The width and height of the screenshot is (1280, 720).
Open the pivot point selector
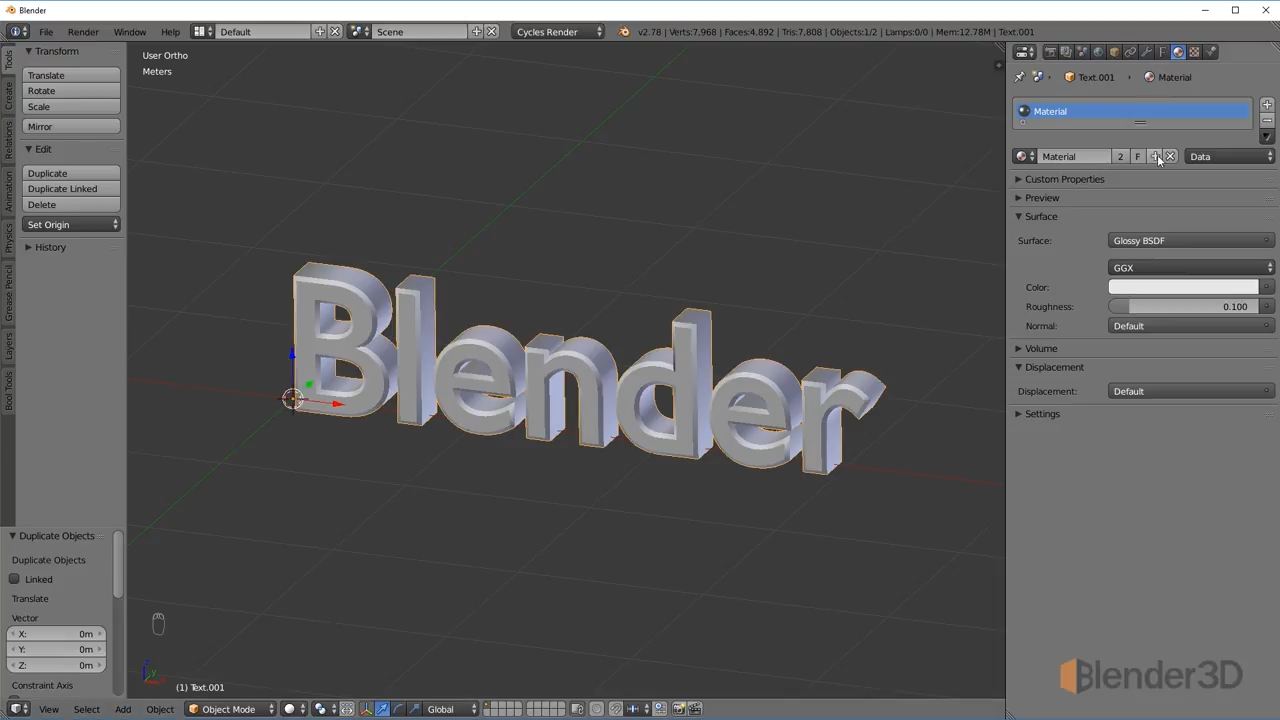click(325, 709)
